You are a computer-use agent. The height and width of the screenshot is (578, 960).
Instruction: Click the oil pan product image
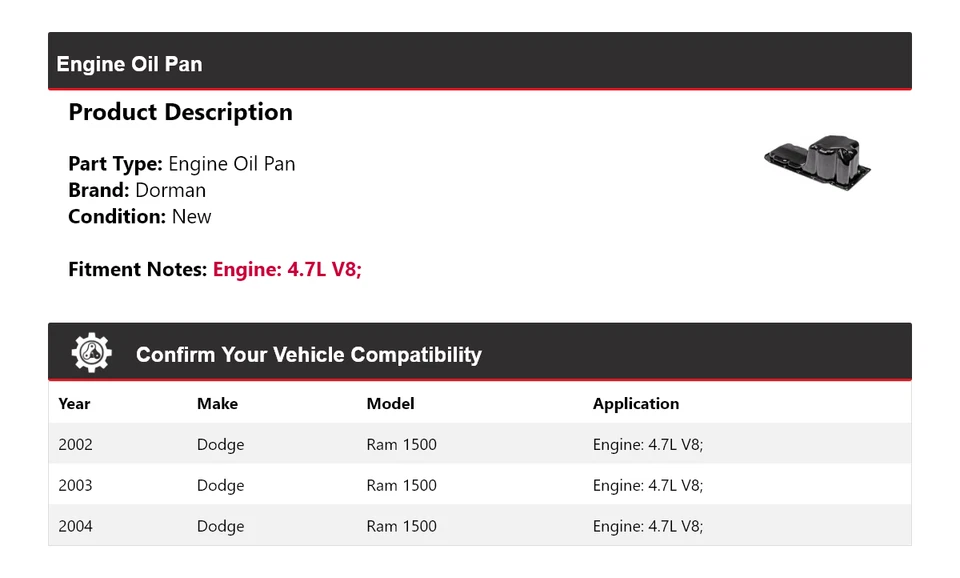pos(817,162)
